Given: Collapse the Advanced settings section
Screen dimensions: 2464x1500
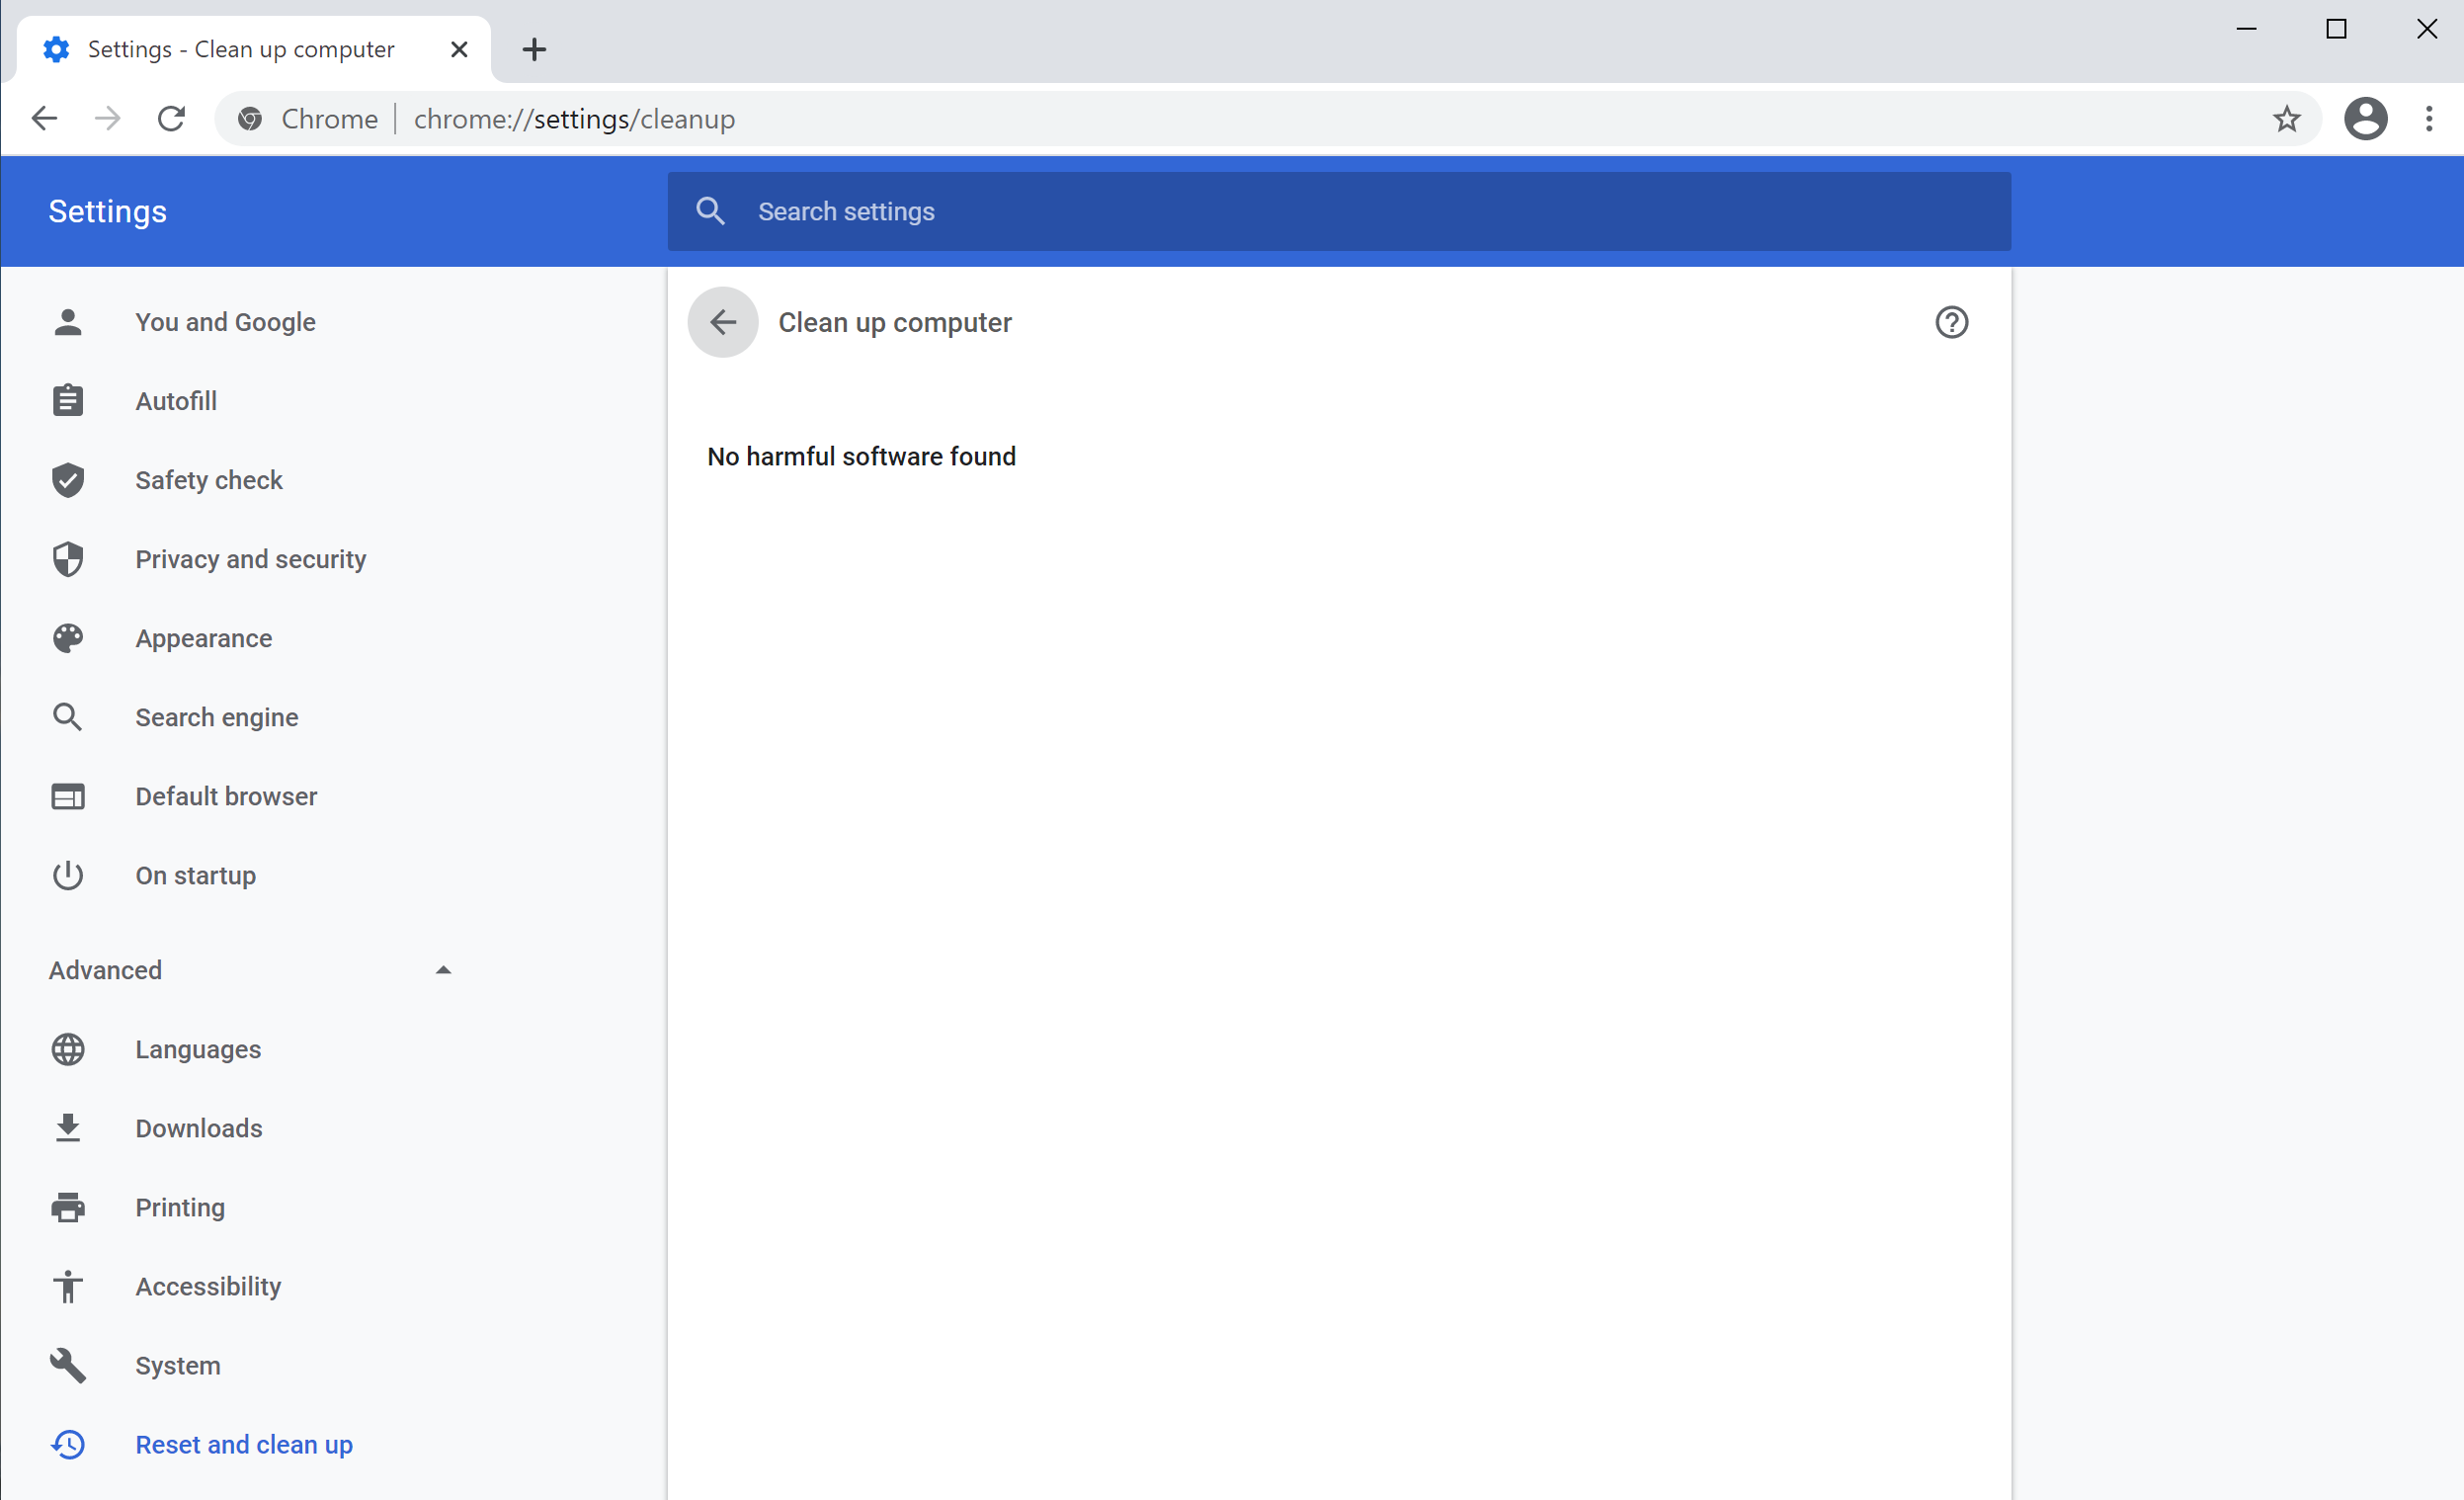Looking at the screenshot, I should [444, 969].
